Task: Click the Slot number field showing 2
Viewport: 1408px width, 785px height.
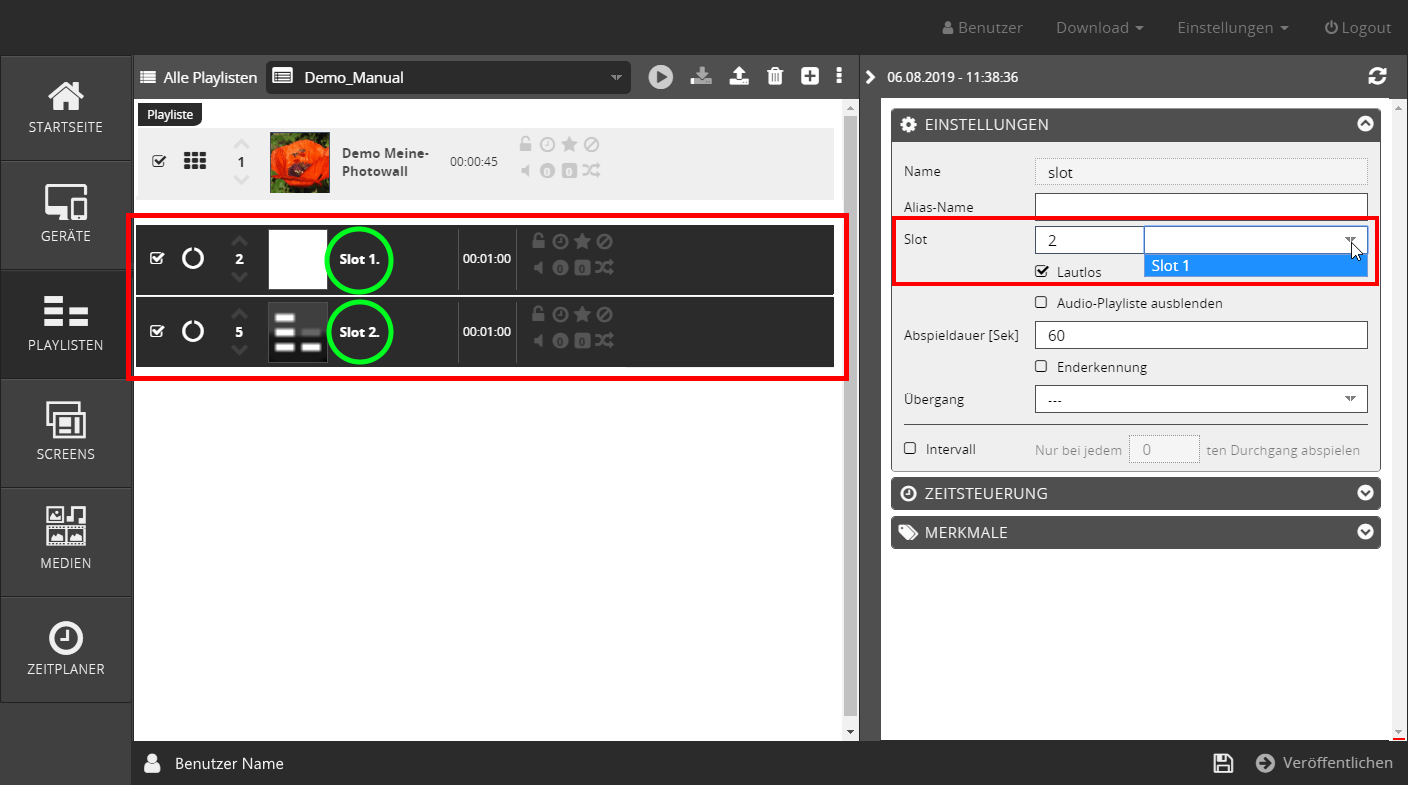Action: [x=1089, y=240]
